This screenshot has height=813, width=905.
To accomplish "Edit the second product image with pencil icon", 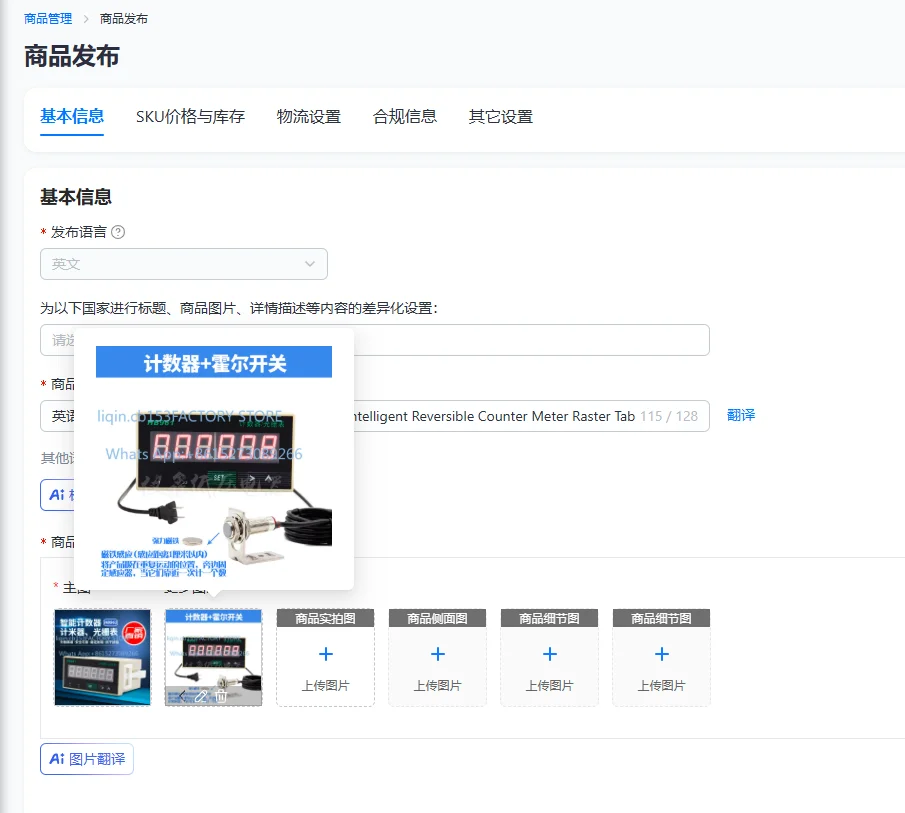I will tap(201, 696).
